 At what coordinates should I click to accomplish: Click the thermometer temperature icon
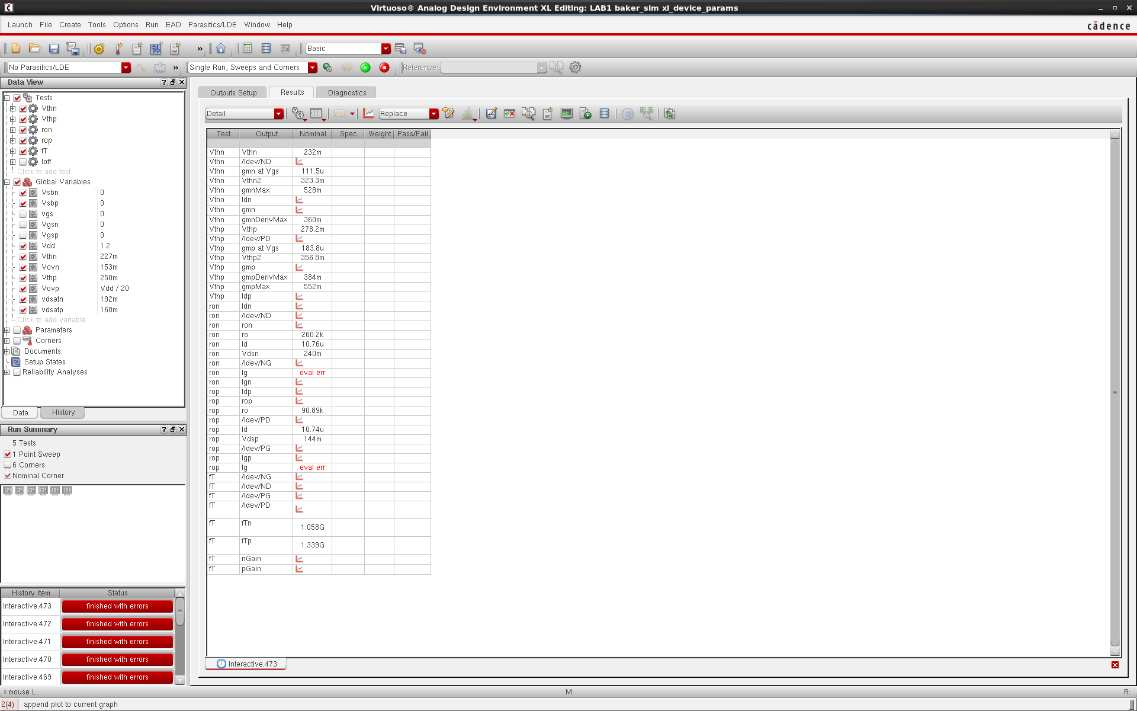coord(117,49)
